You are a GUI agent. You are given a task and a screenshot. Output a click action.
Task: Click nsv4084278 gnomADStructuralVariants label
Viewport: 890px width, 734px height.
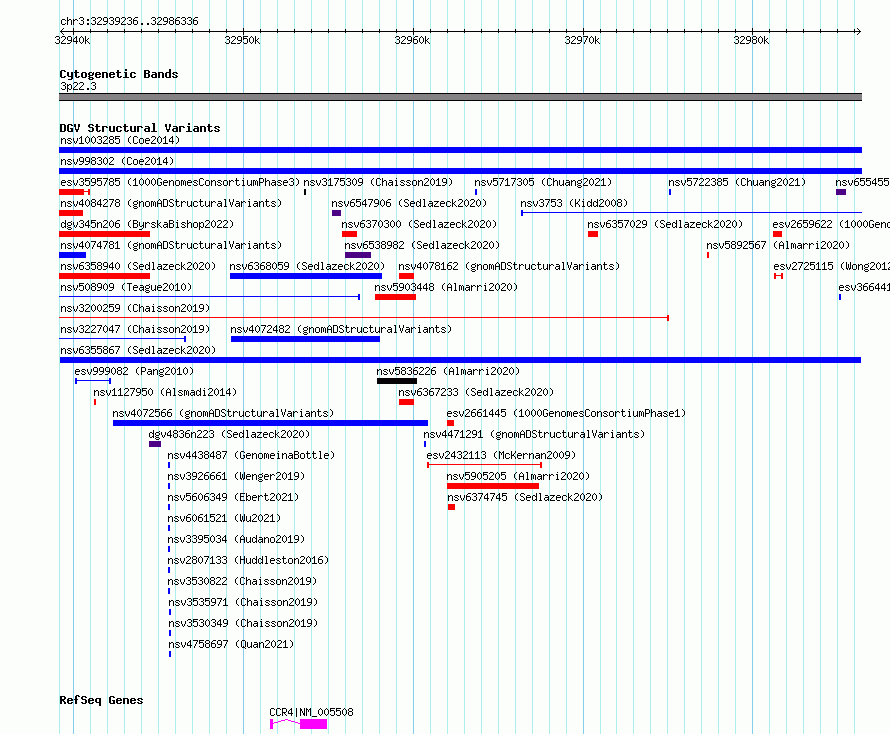tap(171, 203)
